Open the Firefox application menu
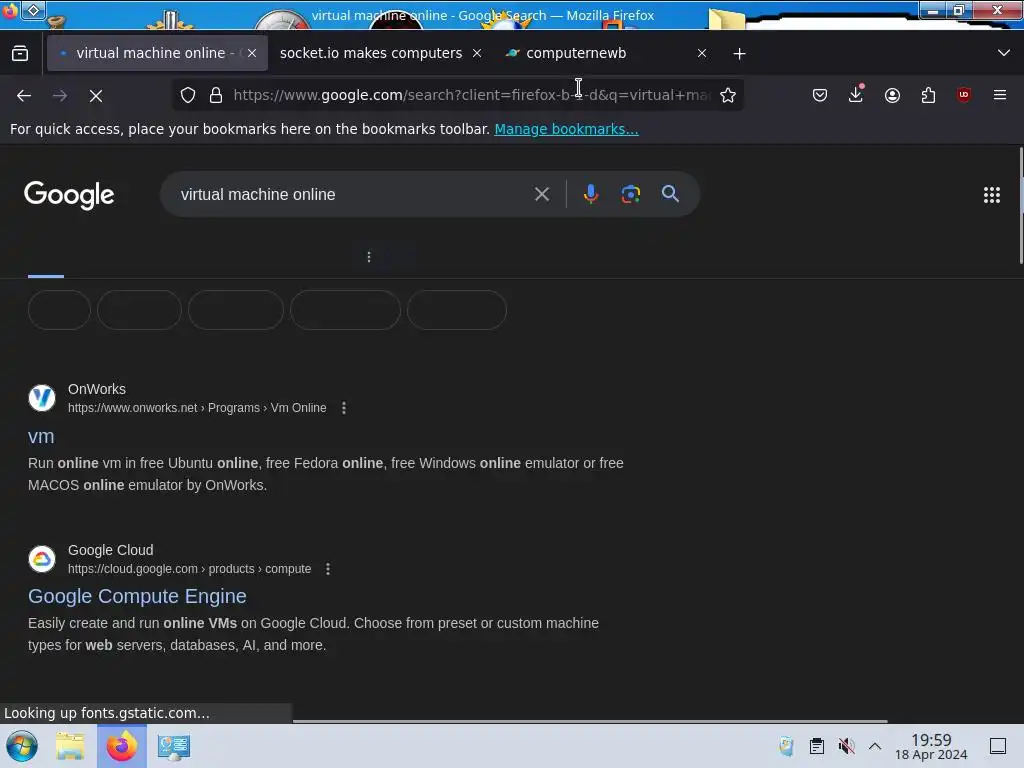 pos(999,95)
